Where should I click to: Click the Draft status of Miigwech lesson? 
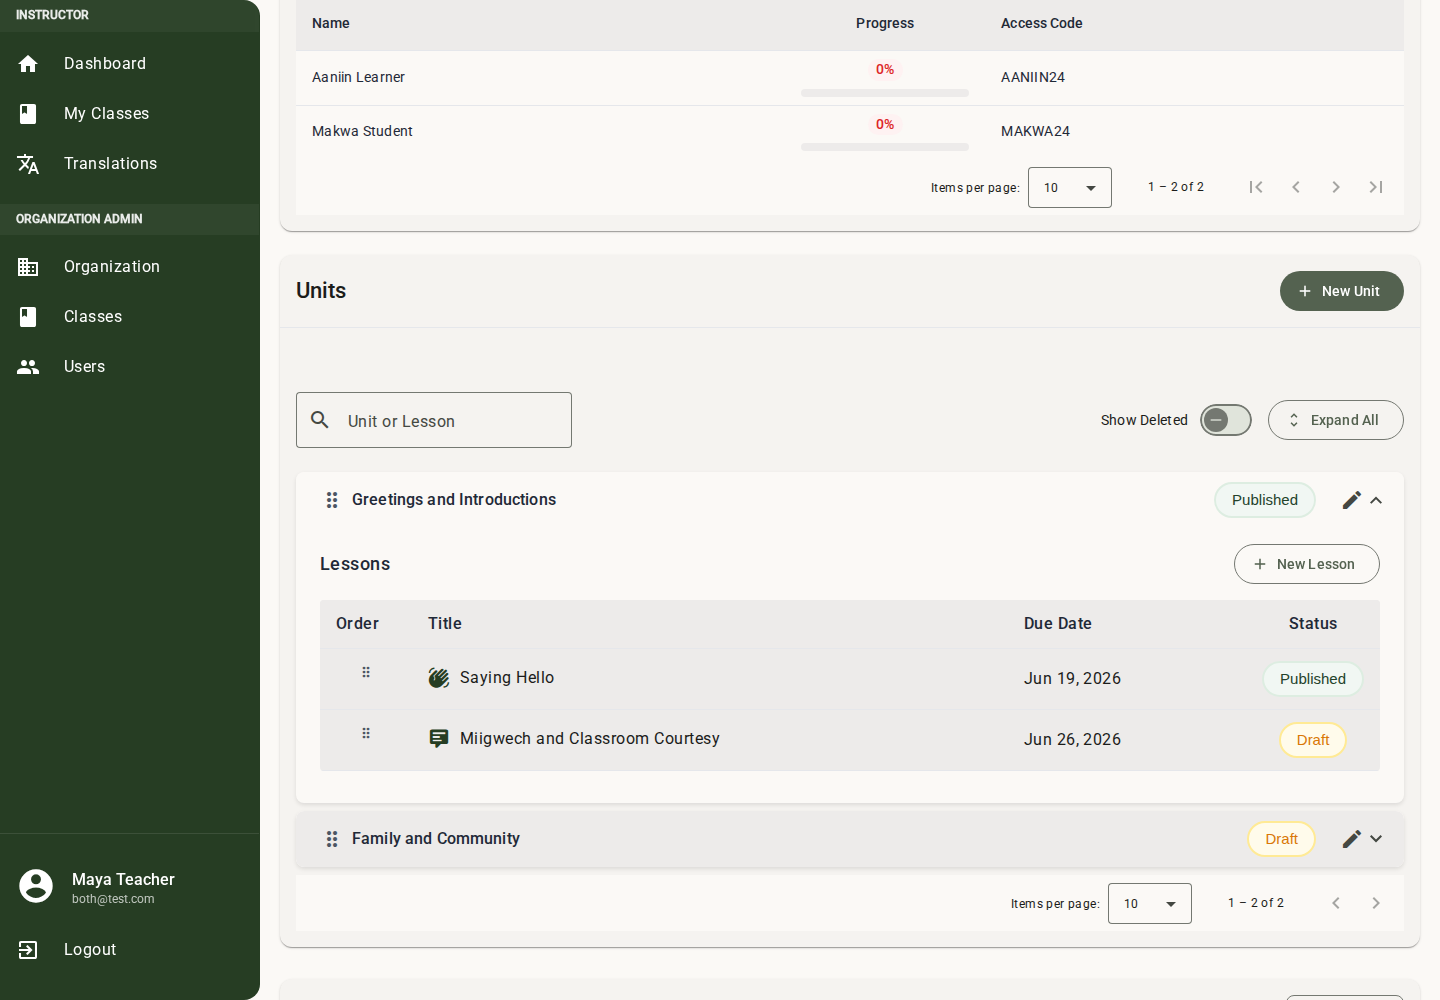[x=1313, y=740]
